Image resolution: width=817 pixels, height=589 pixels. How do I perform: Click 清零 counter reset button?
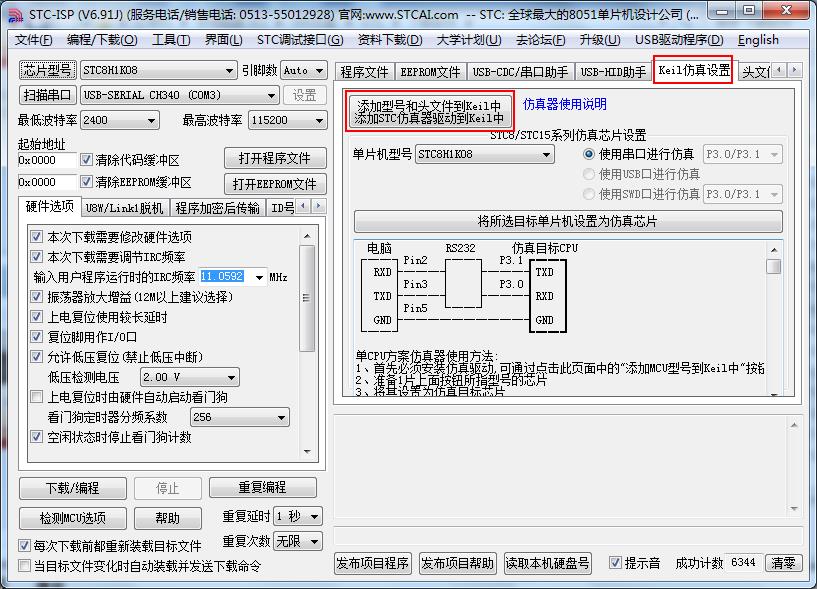(x=783, y=563)
